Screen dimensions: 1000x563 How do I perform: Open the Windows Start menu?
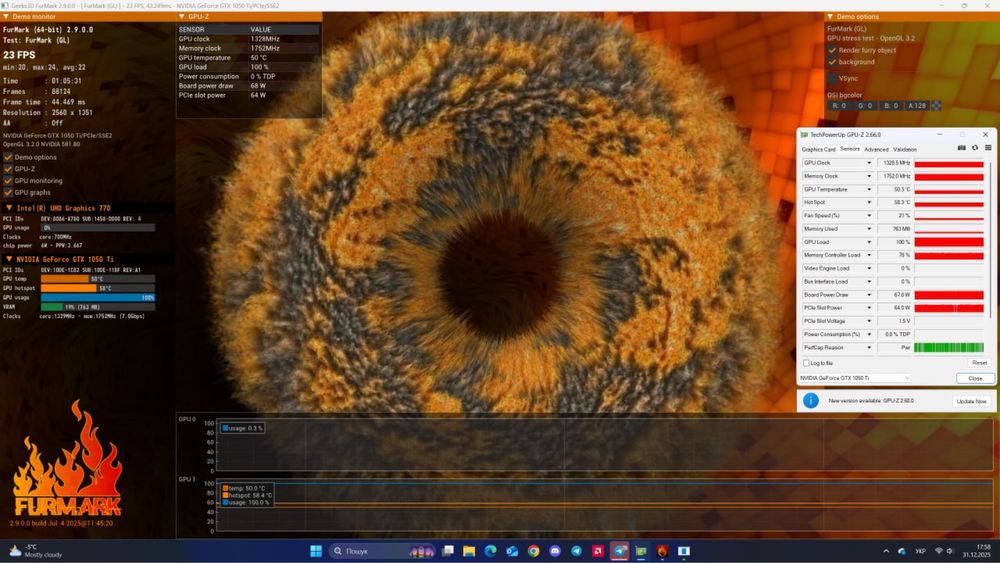click(316, 551)
